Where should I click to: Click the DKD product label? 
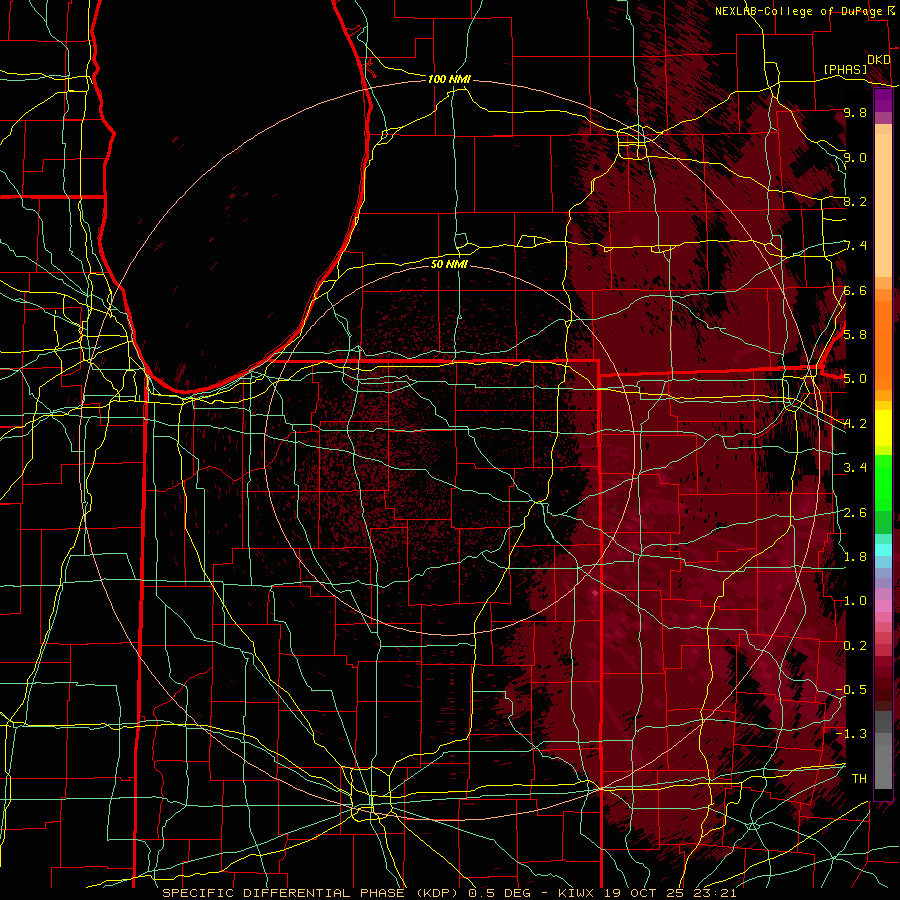[x=878, y=60]
